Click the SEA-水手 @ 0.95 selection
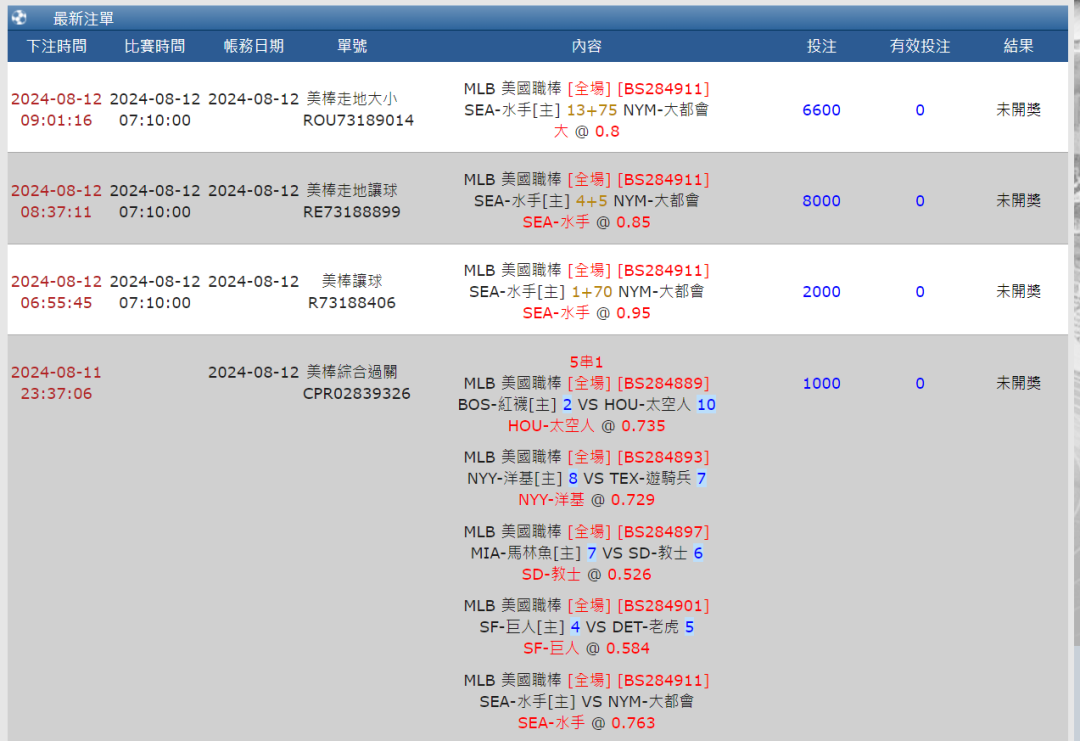Screen dimensions: 1080x741 pos(586,313)
